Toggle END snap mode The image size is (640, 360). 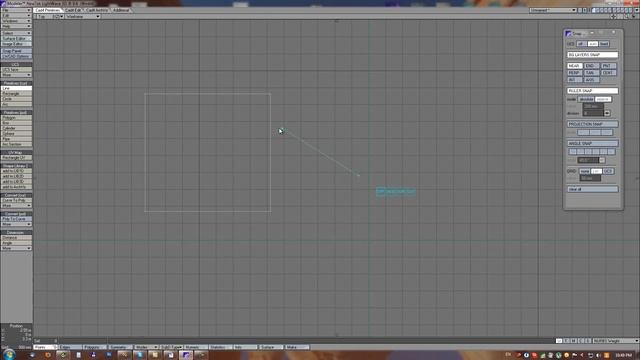(591, 66)
